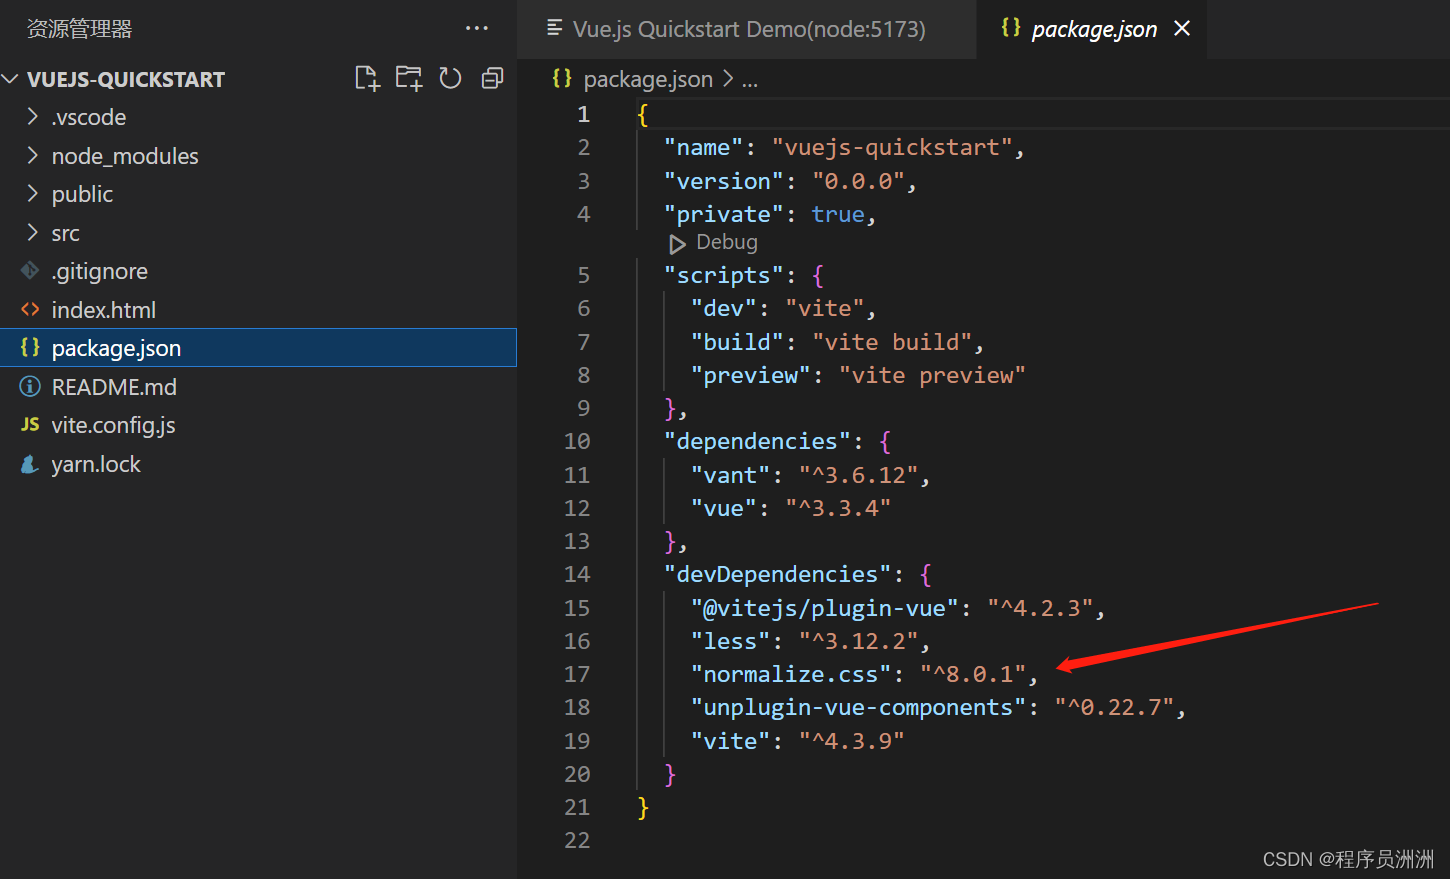Click the "vuejs-quickstart" value
Screen dimensions: 1450x879
[x=891, y=148]
